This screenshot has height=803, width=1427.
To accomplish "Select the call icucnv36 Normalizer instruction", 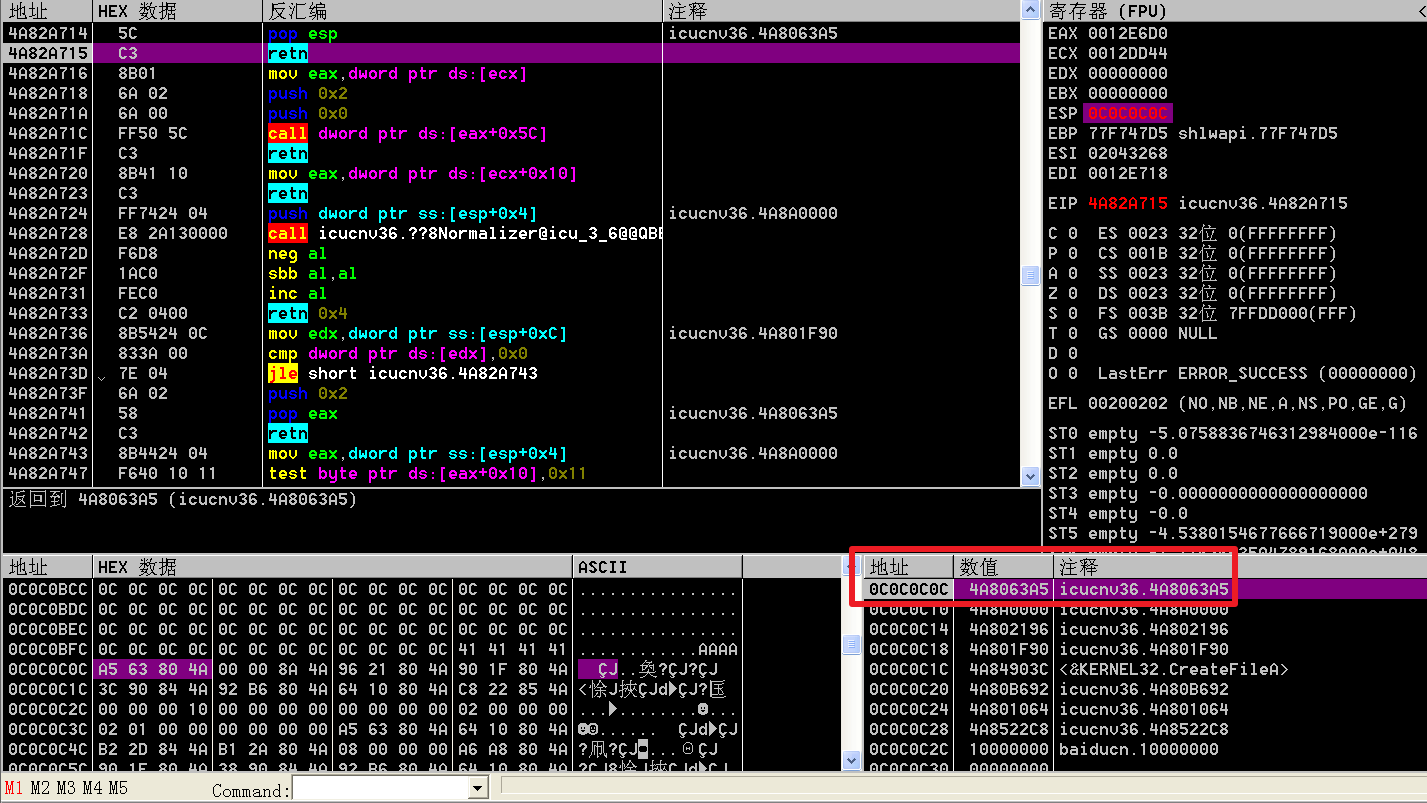I will [x=511, y=233].
